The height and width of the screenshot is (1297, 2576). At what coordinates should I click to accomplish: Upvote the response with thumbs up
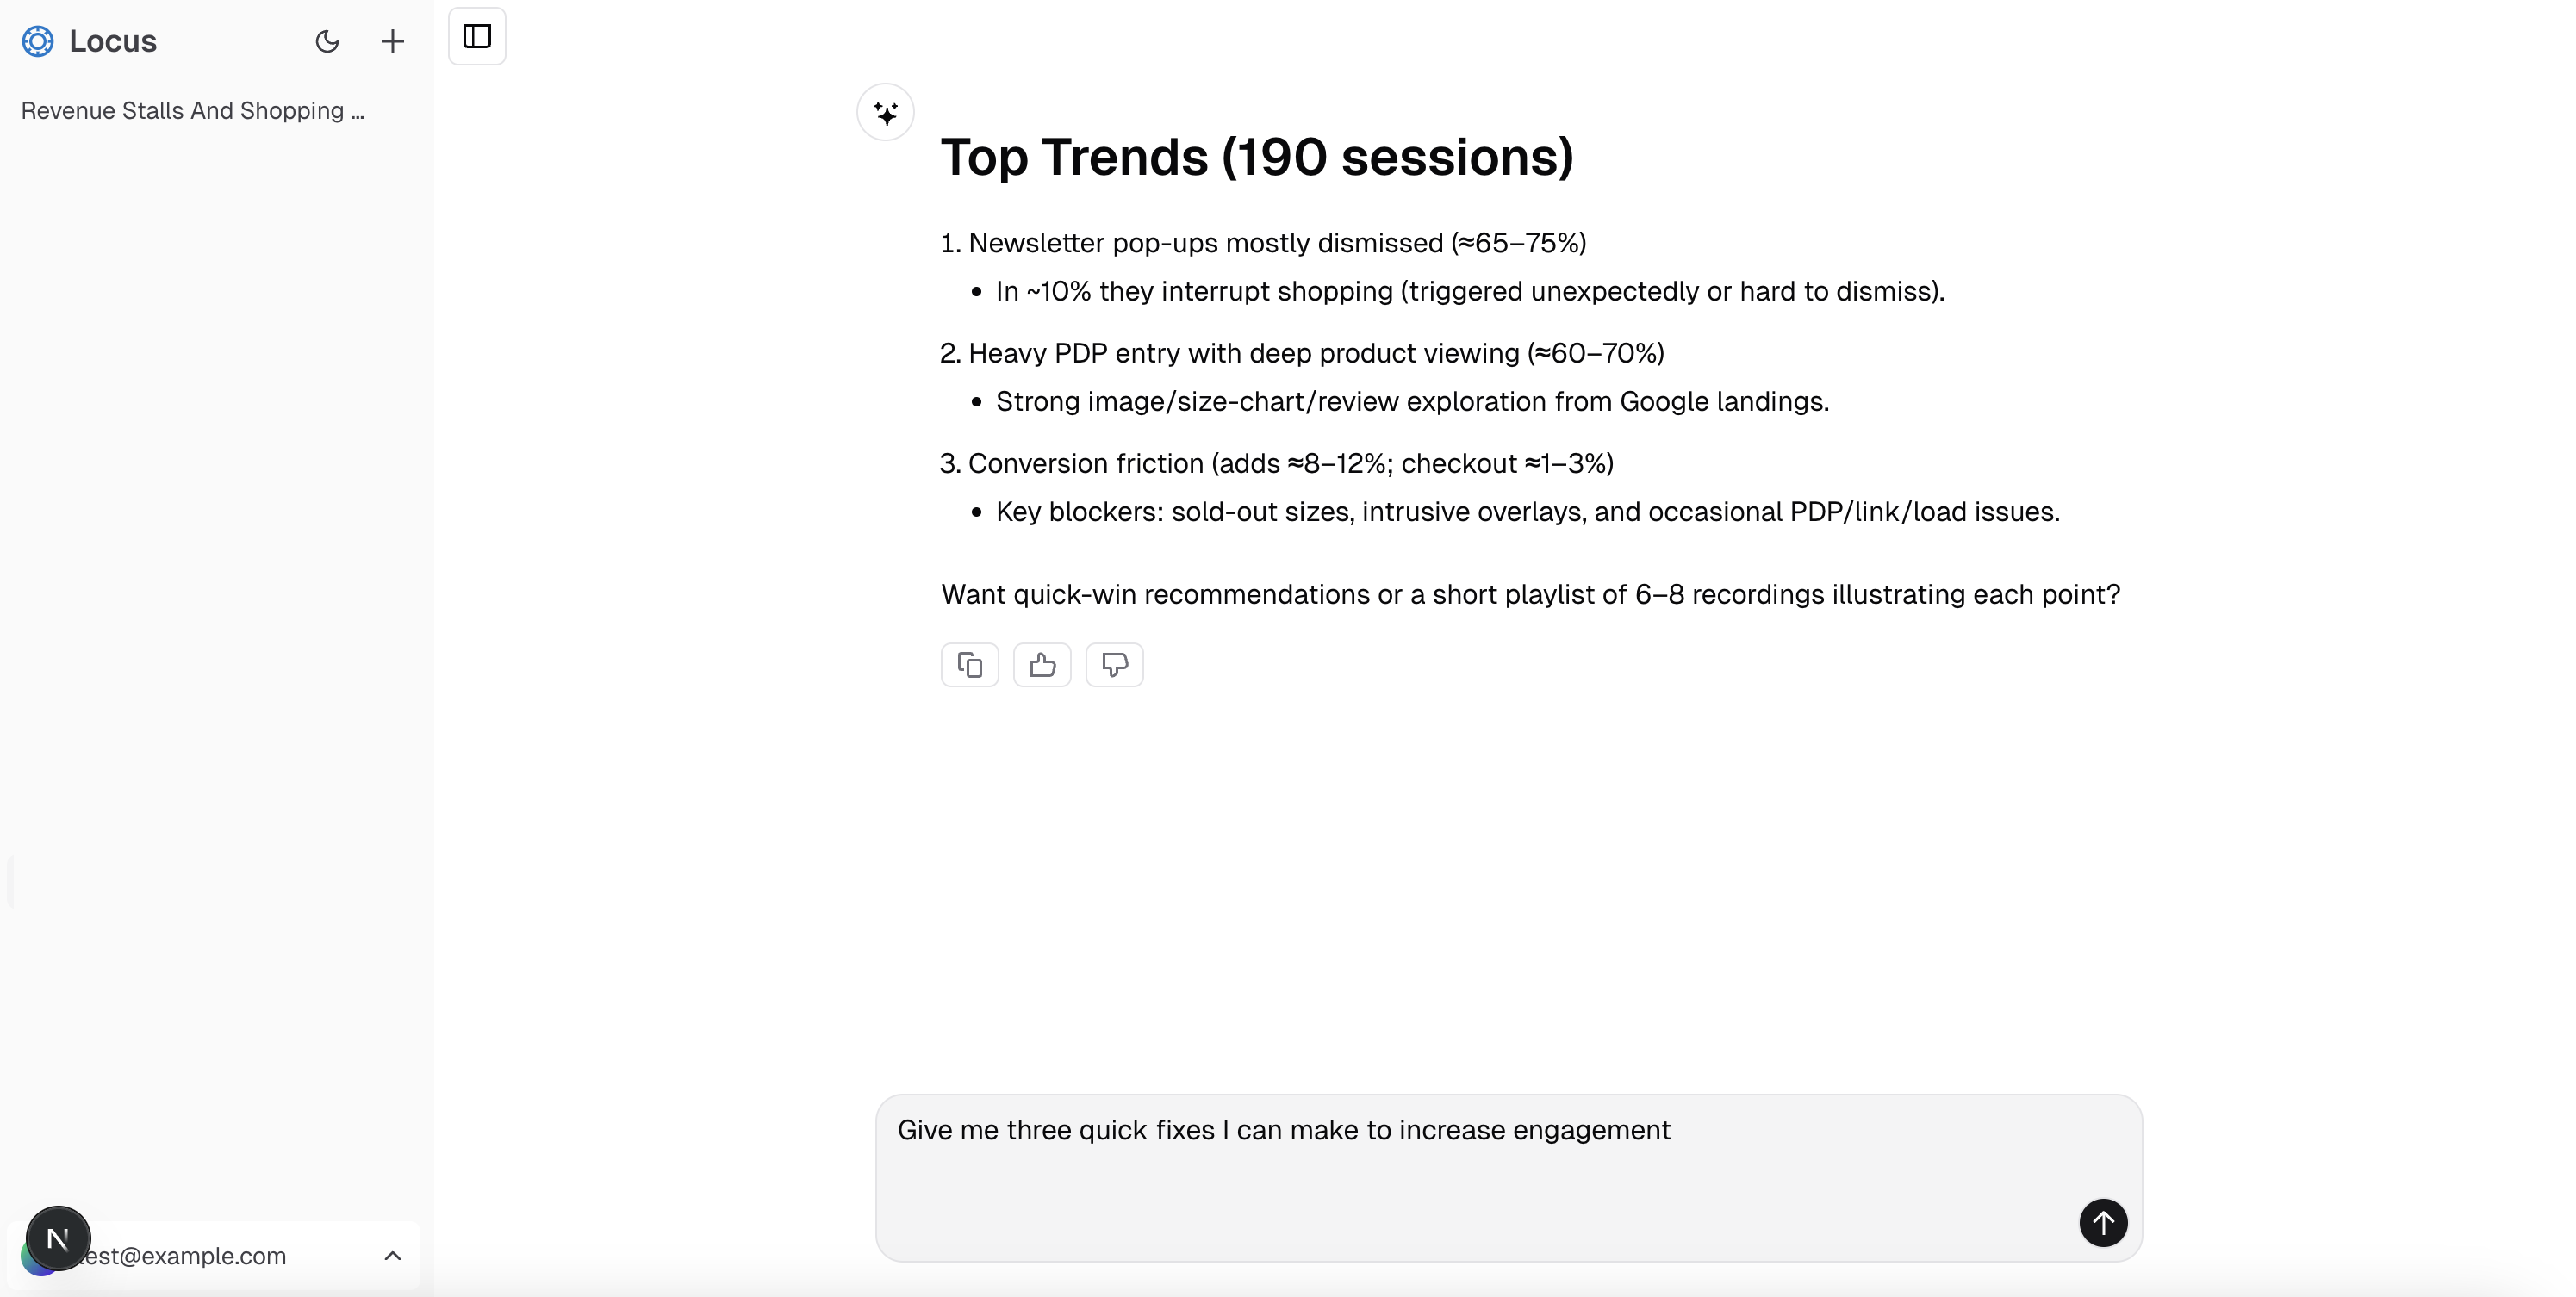1042,665
